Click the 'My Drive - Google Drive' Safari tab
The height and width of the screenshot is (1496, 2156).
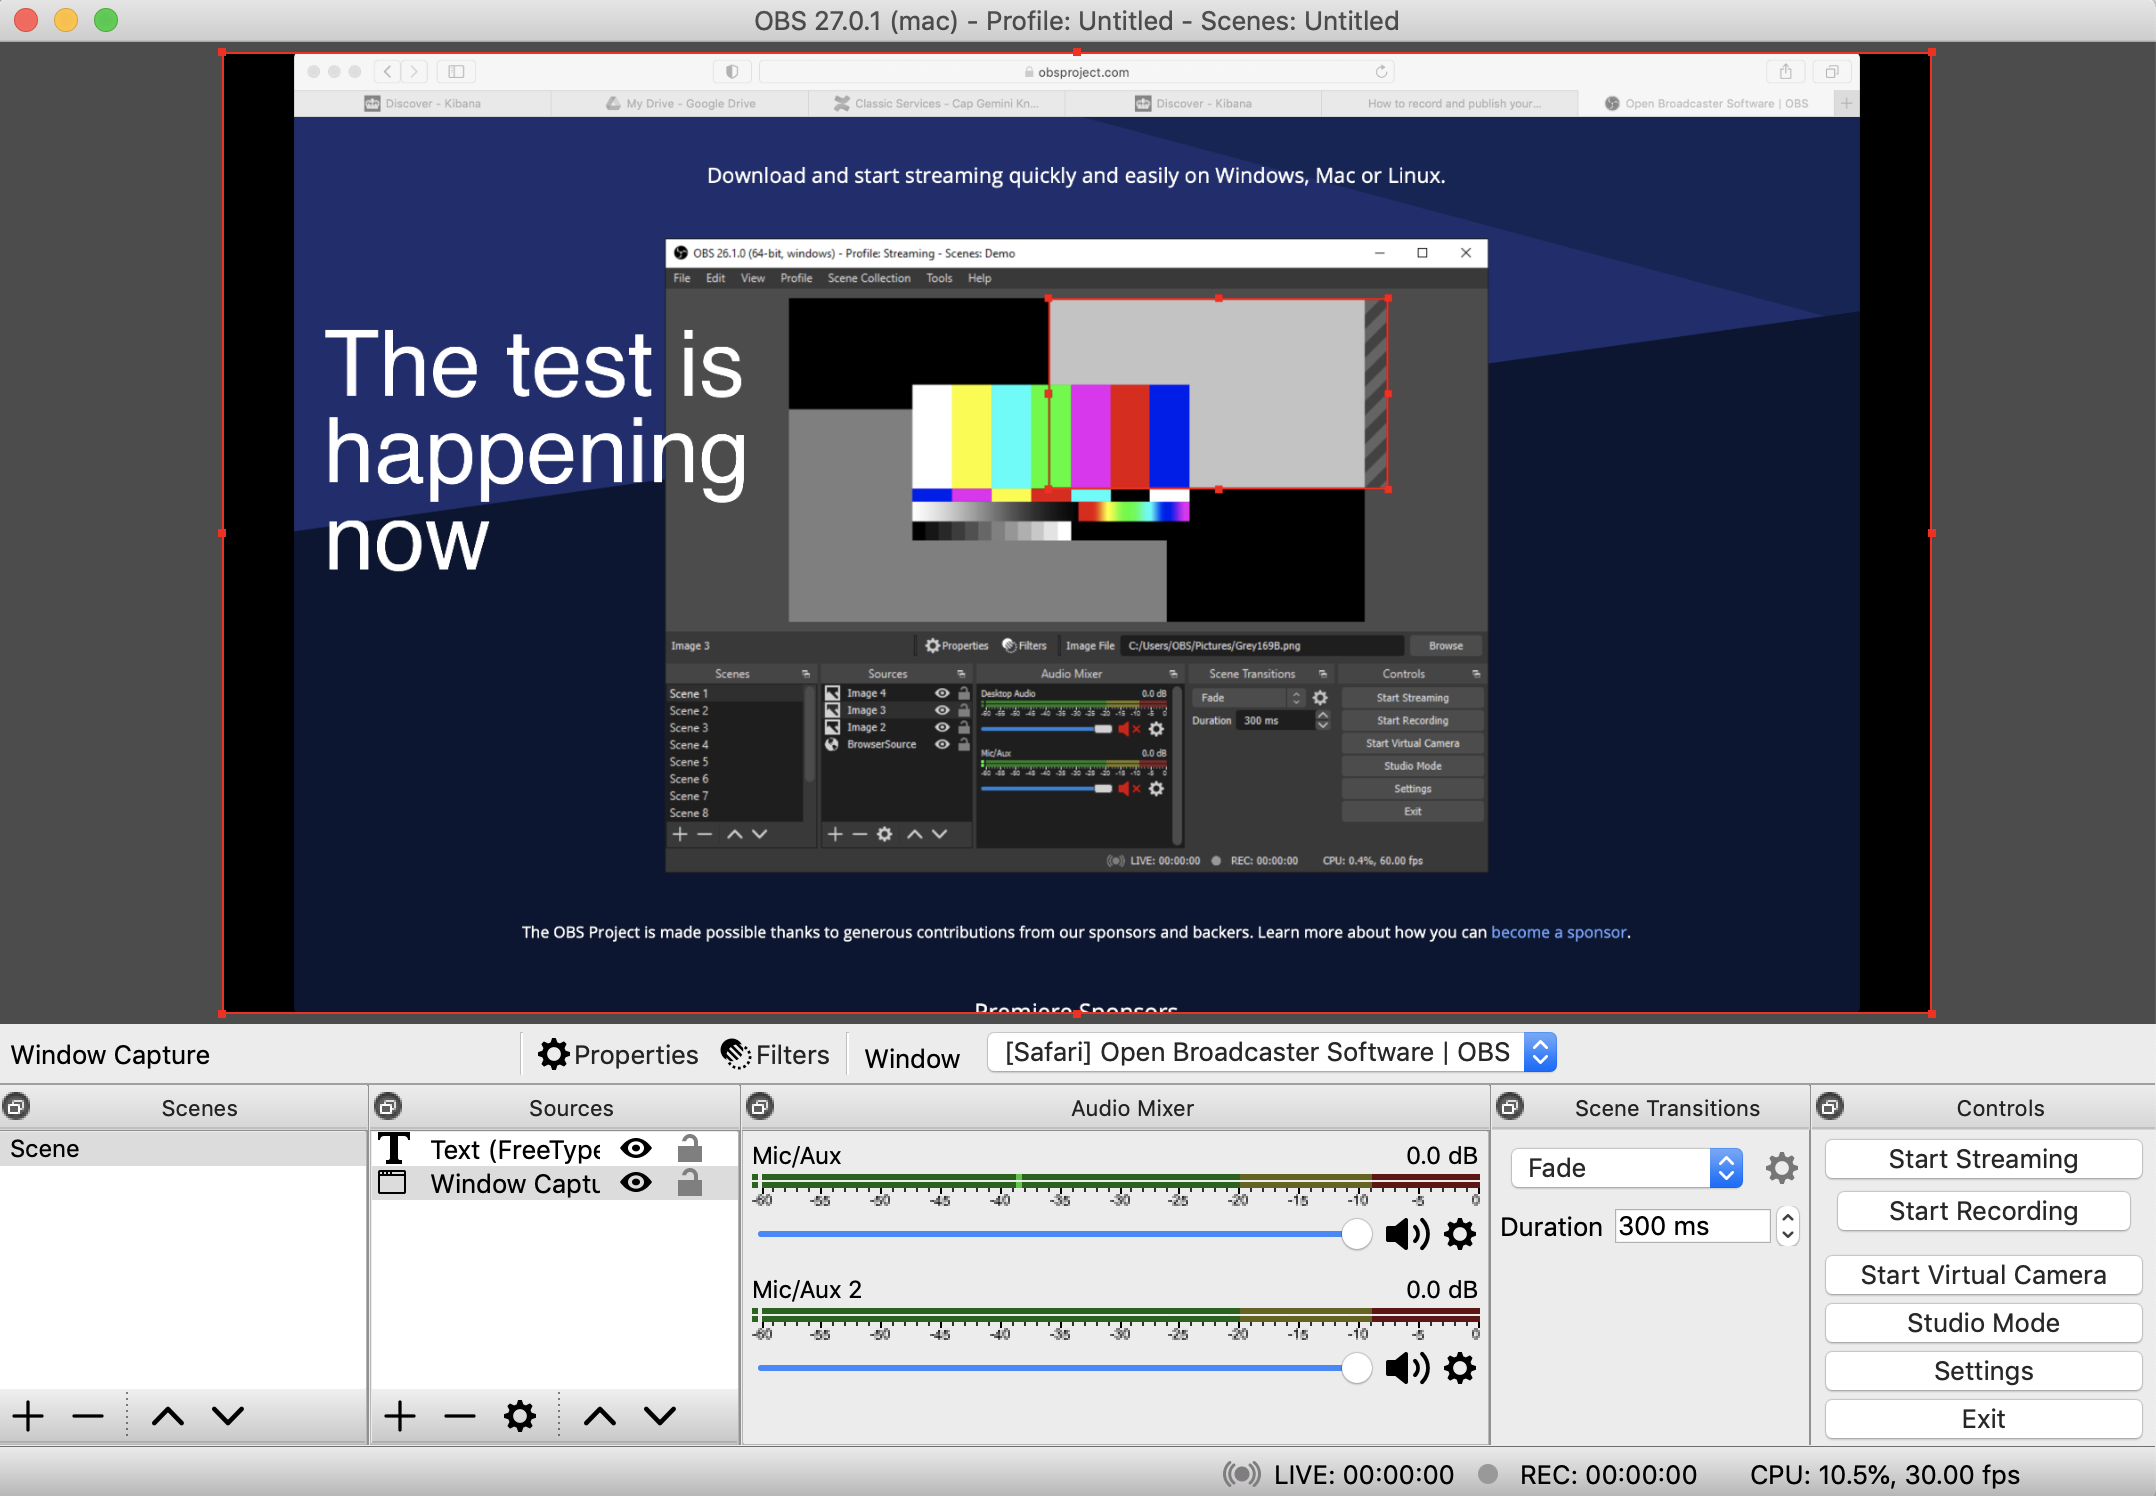coord(680,103)
